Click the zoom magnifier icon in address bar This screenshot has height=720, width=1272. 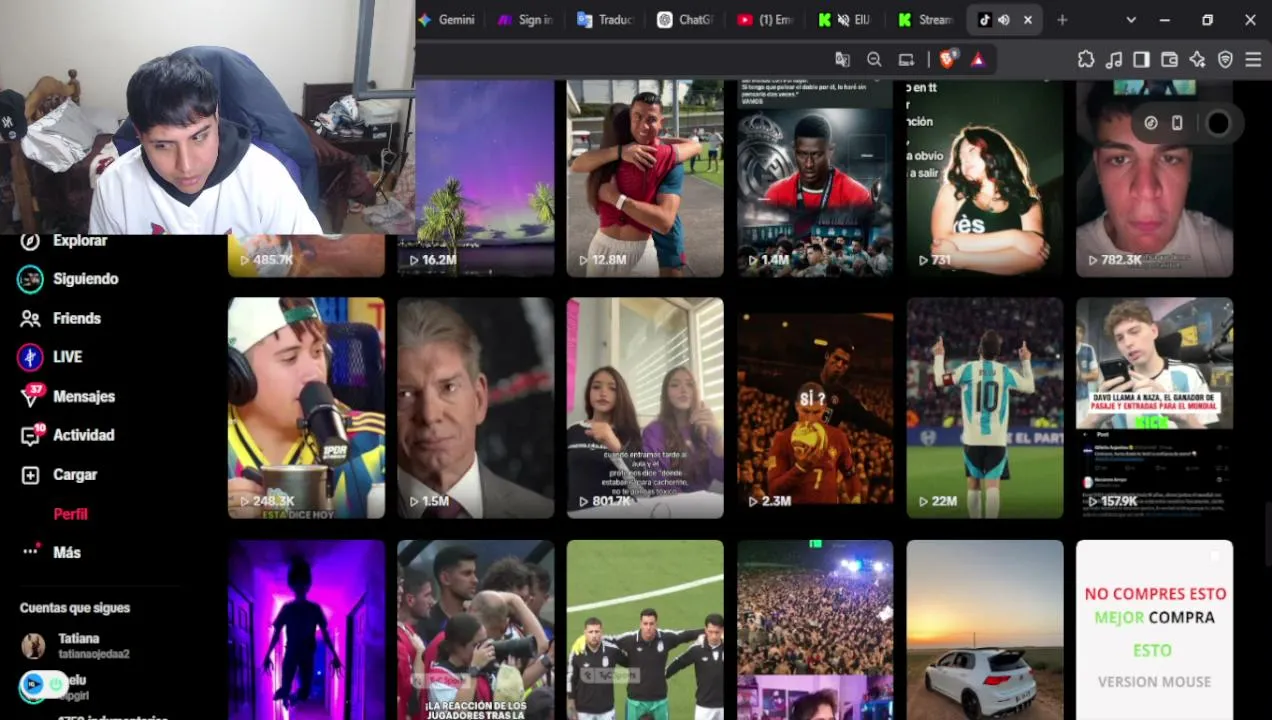point(874,60)
